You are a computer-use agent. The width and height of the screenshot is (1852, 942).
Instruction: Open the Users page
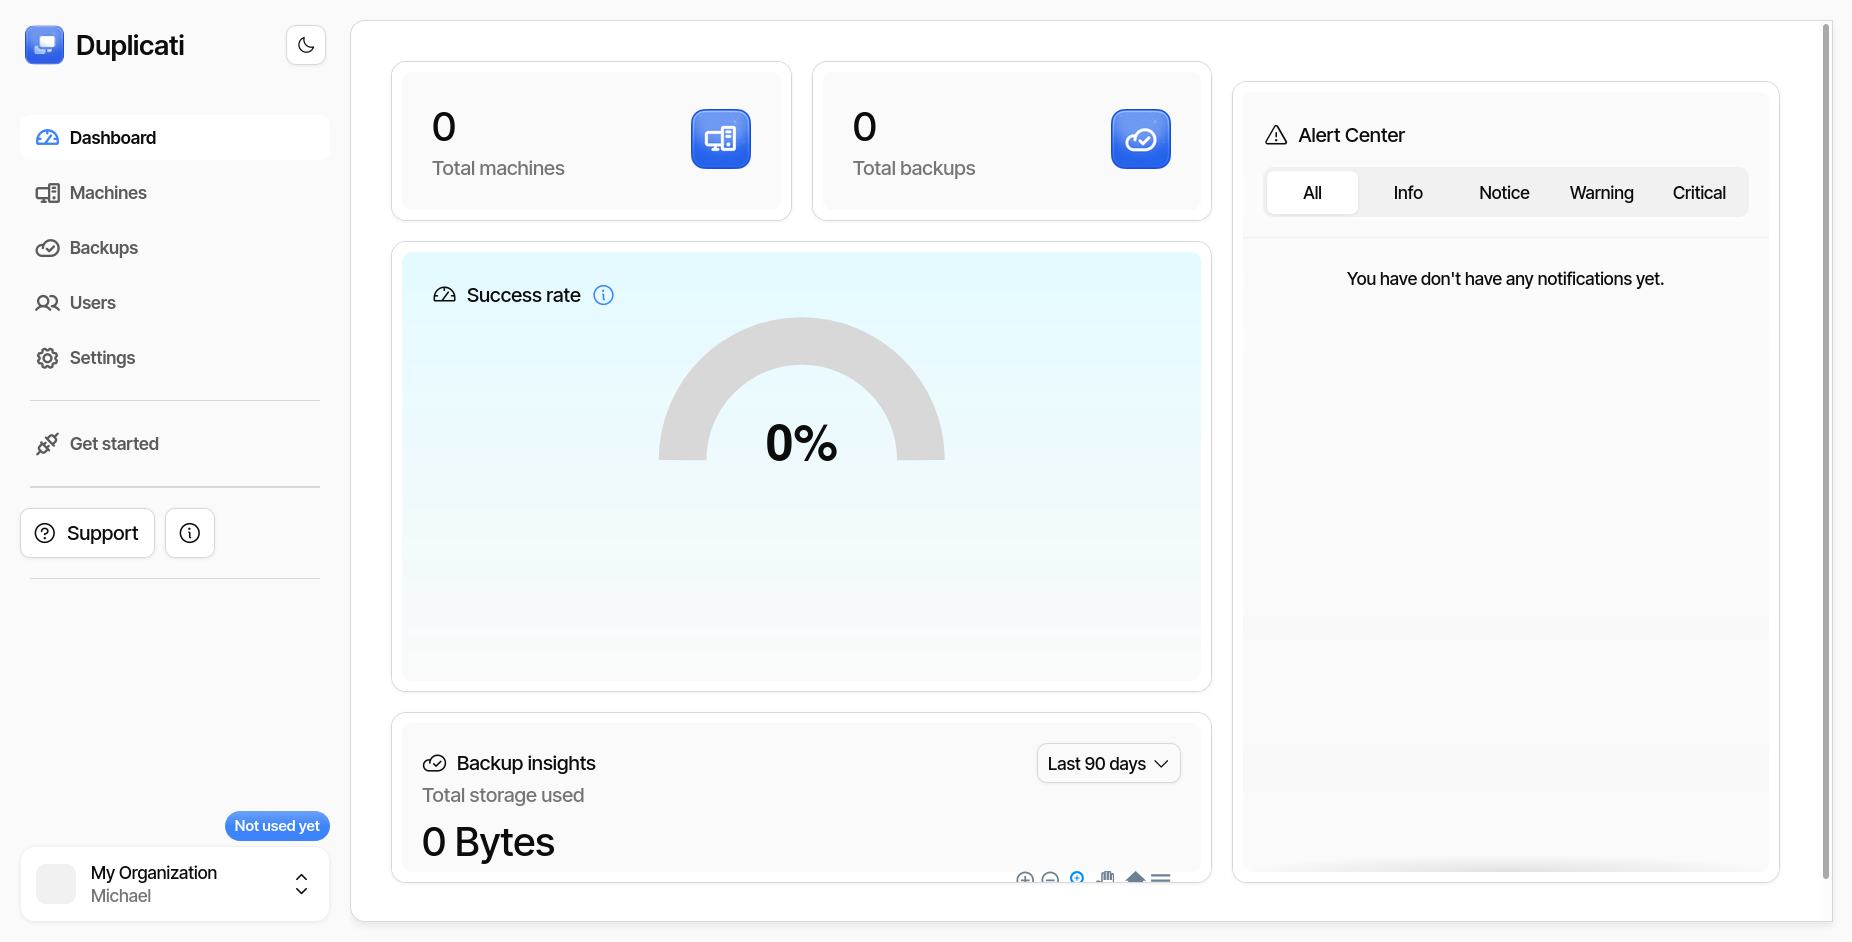click(92, 303)
